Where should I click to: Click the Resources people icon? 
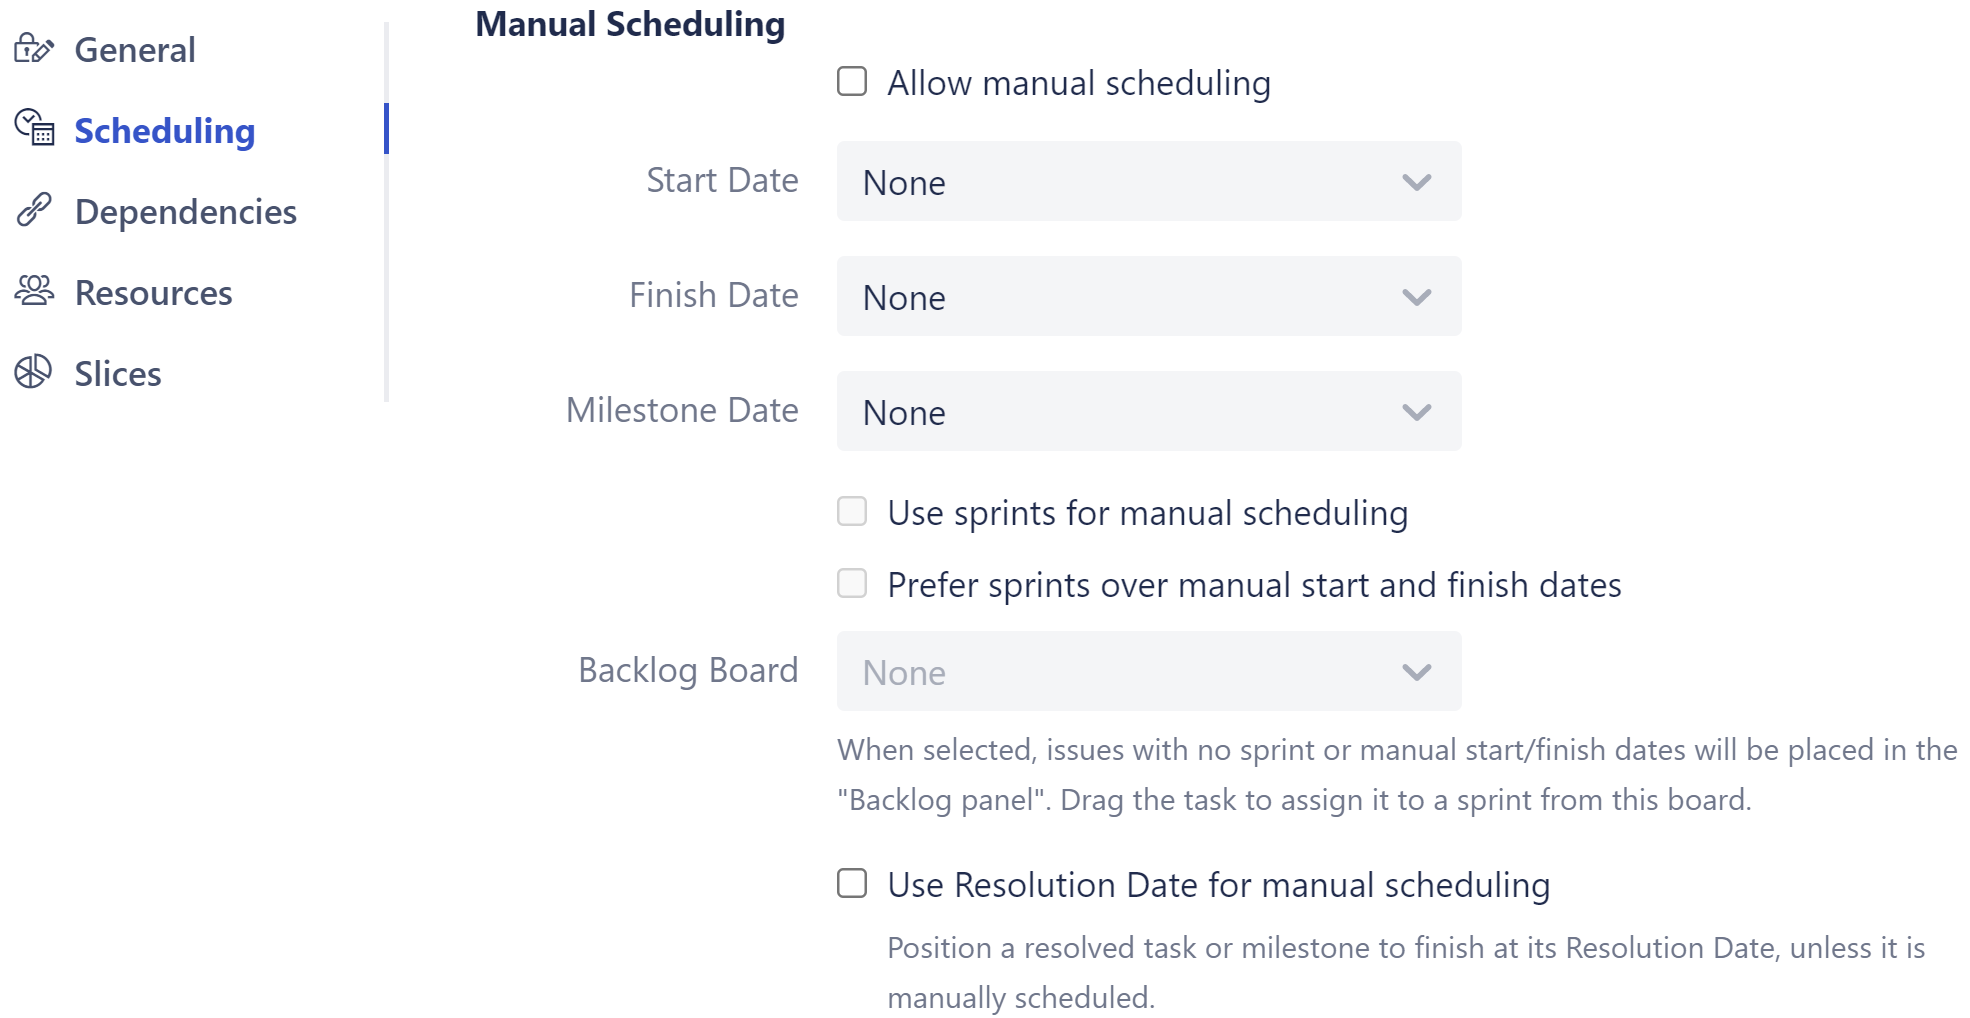pos(34,291)
